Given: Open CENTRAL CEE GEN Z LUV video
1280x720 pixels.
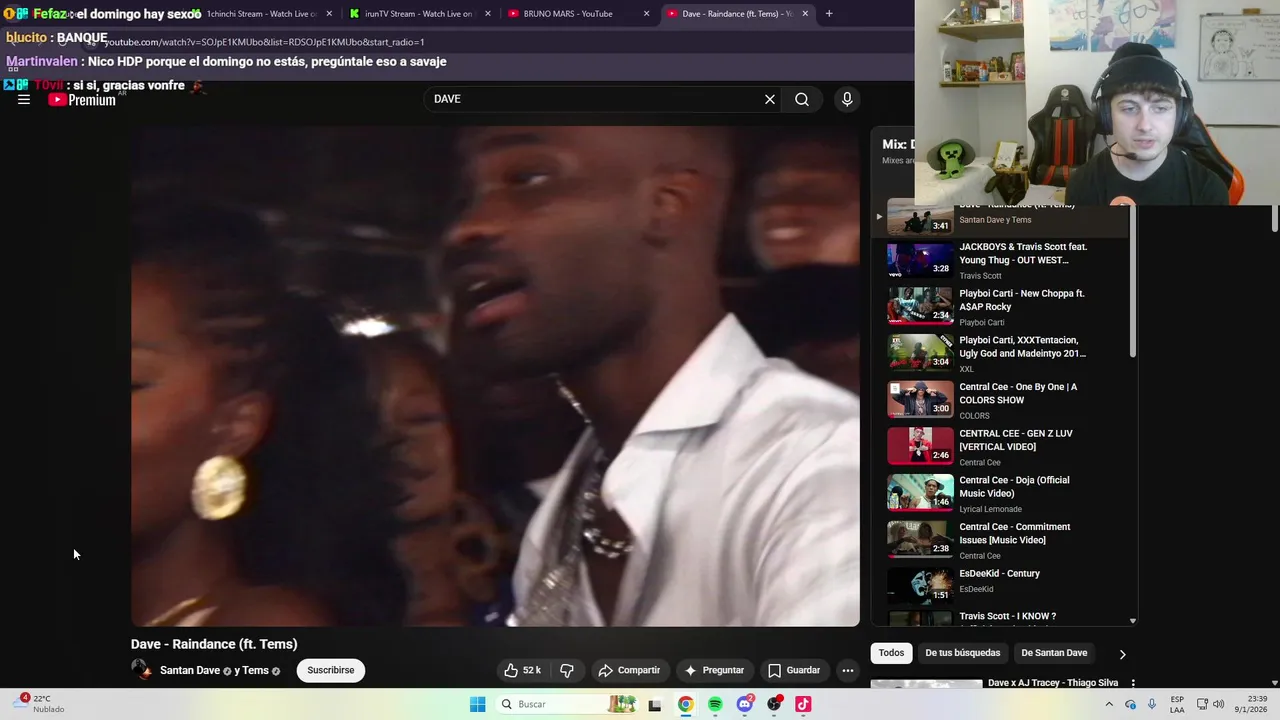Looking at the screenshot, I should pyautogui.click(x=1000, y=447).
